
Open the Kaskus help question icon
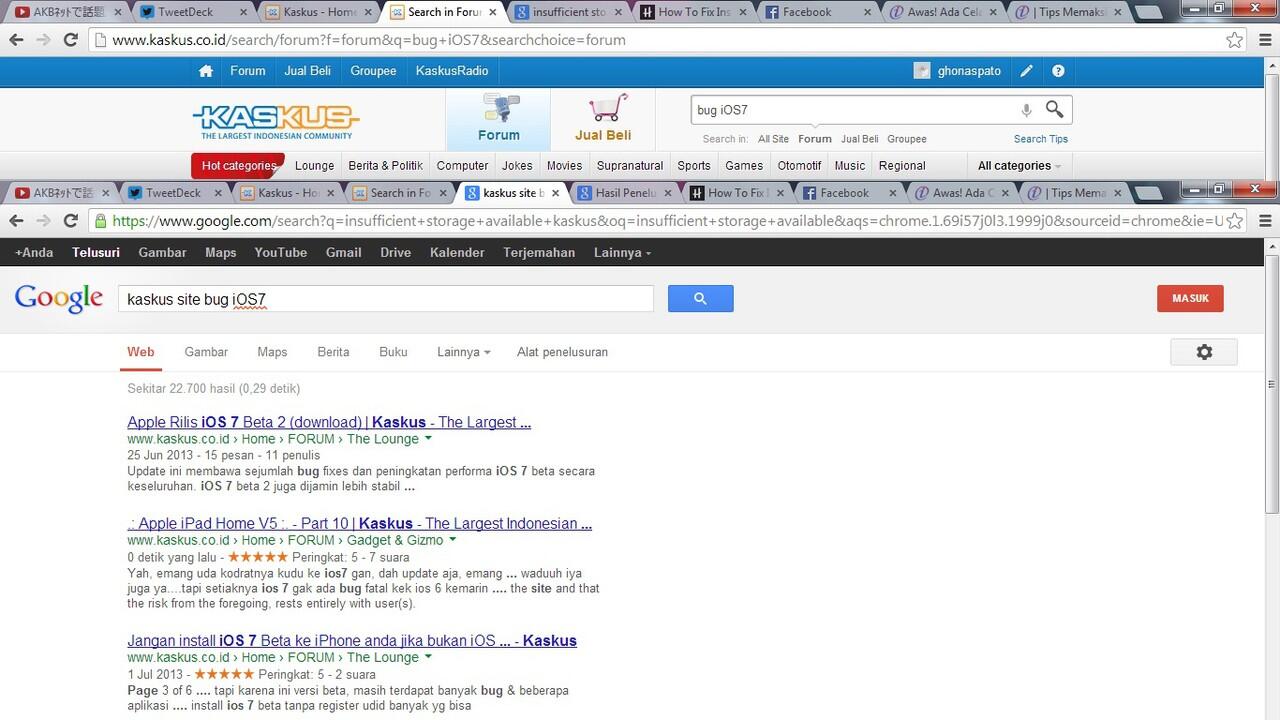(1058, 71)
